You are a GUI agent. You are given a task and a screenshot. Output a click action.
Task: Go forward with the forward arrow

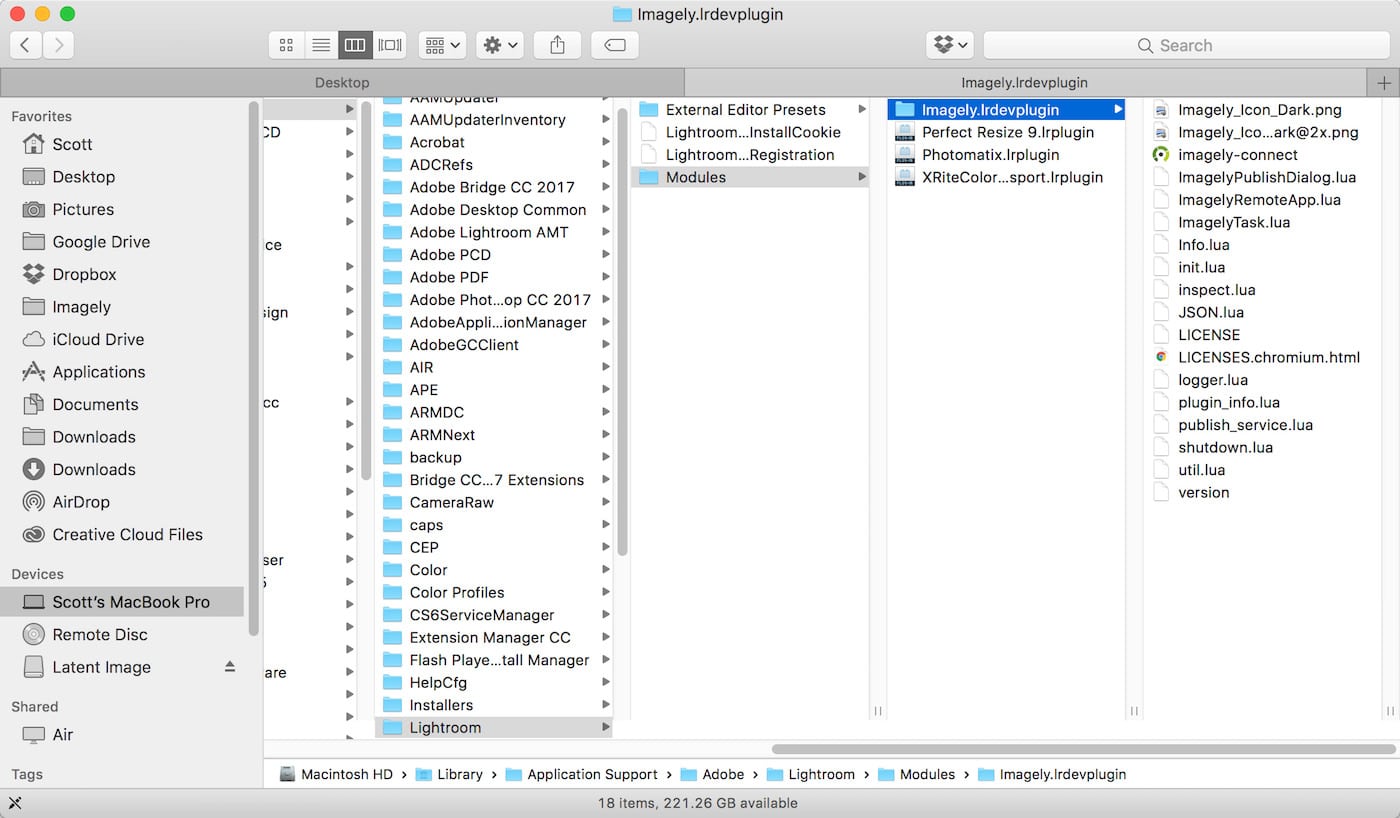pos(58,45)
